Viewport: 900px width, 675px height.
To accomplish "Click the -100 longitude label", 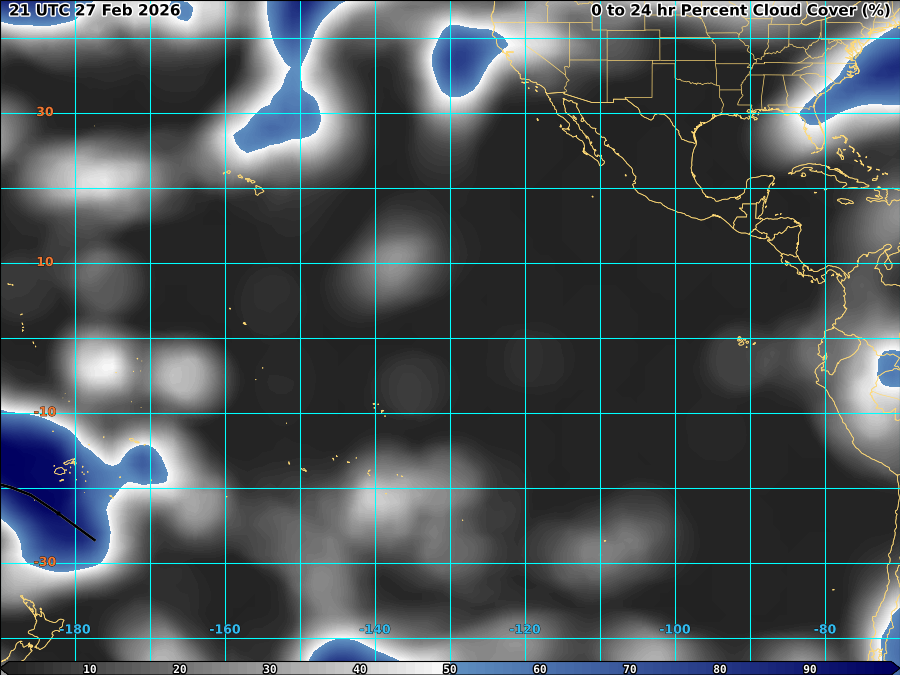I will pos(675,629).
